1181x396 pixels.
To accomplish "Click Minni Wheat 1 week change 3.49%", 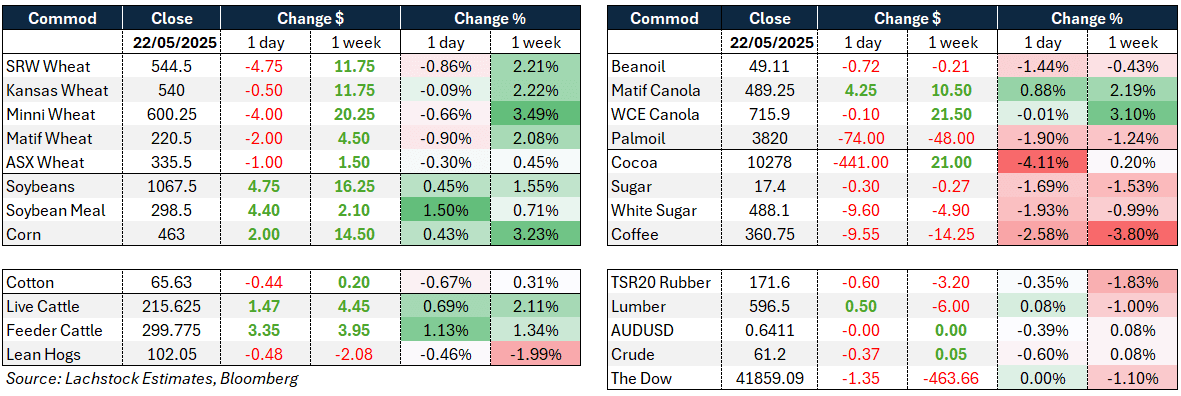I will [x=536, y=114].
